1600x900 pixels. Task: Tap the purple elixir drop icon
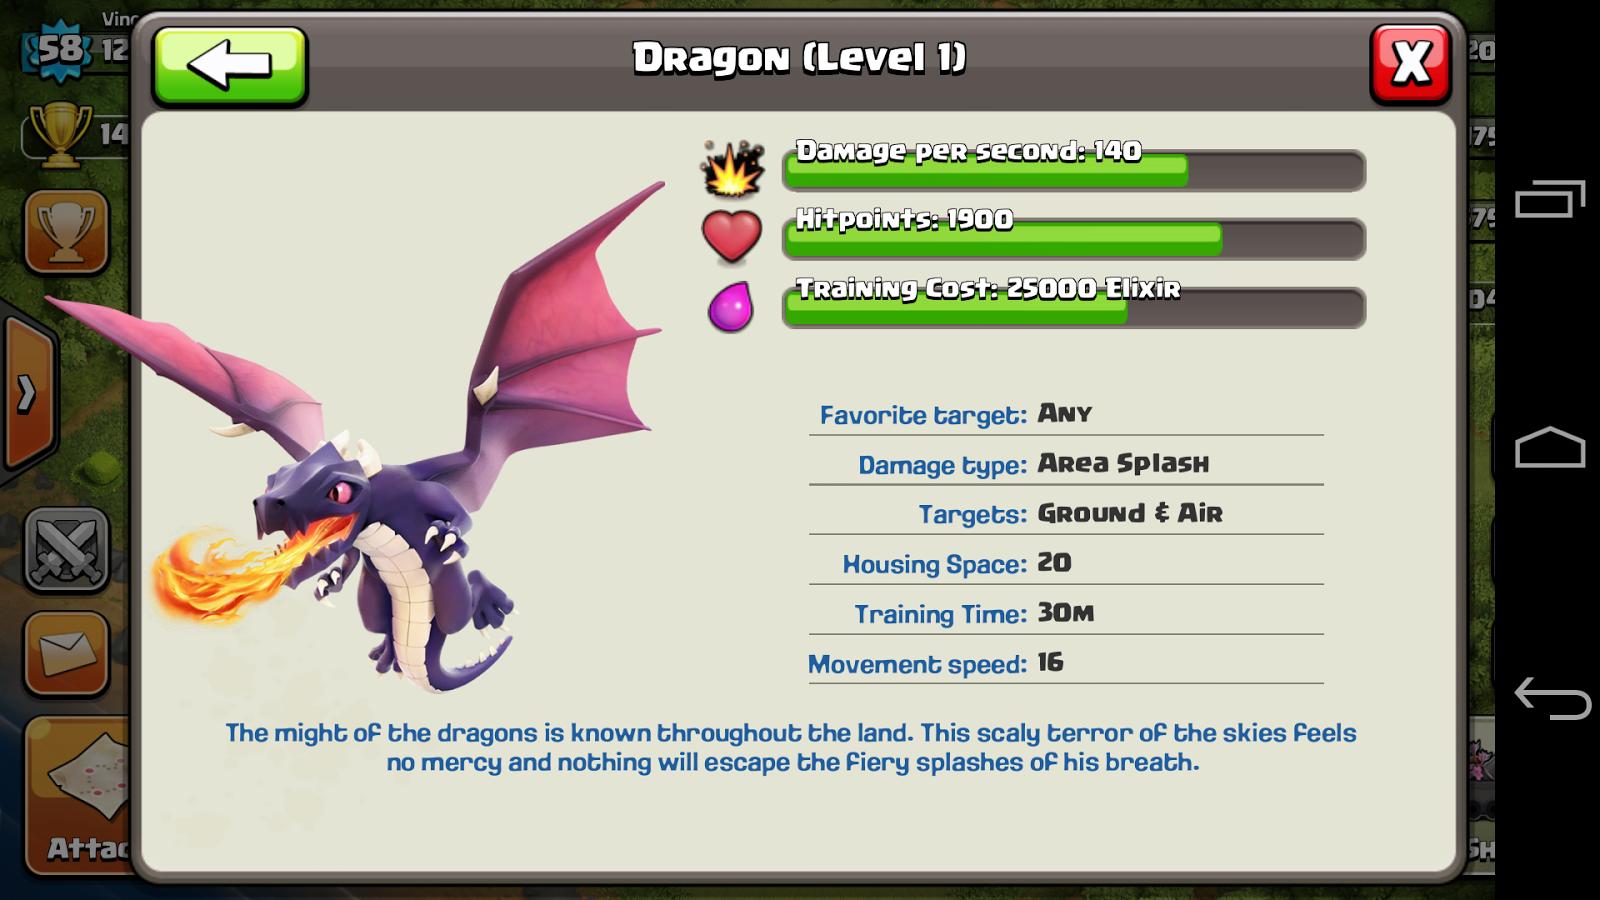[731, 306]
